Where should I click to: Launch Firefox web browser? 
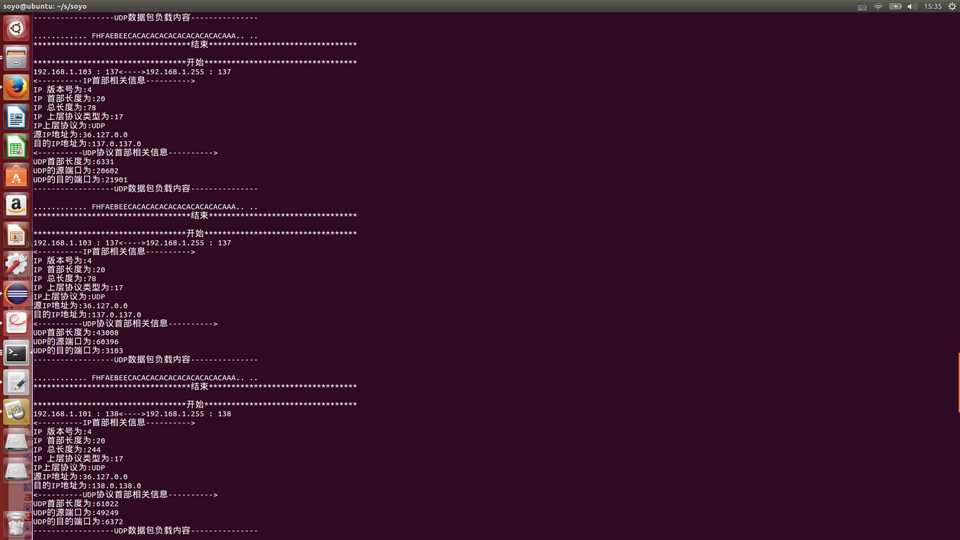tap(16, 88)
